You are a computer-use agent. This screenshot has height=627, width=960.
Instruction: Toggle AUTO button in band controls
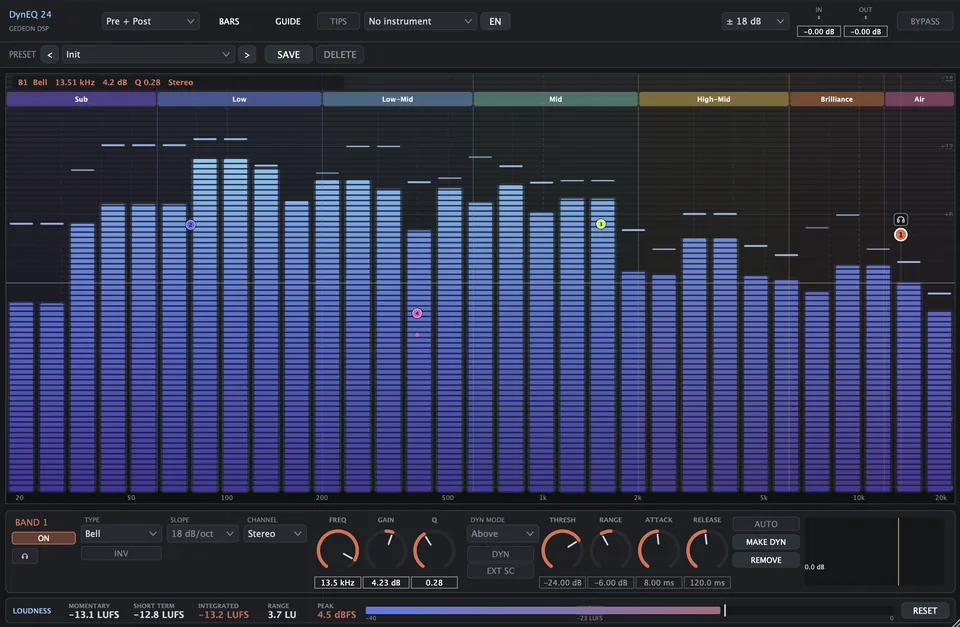(766, 524)
